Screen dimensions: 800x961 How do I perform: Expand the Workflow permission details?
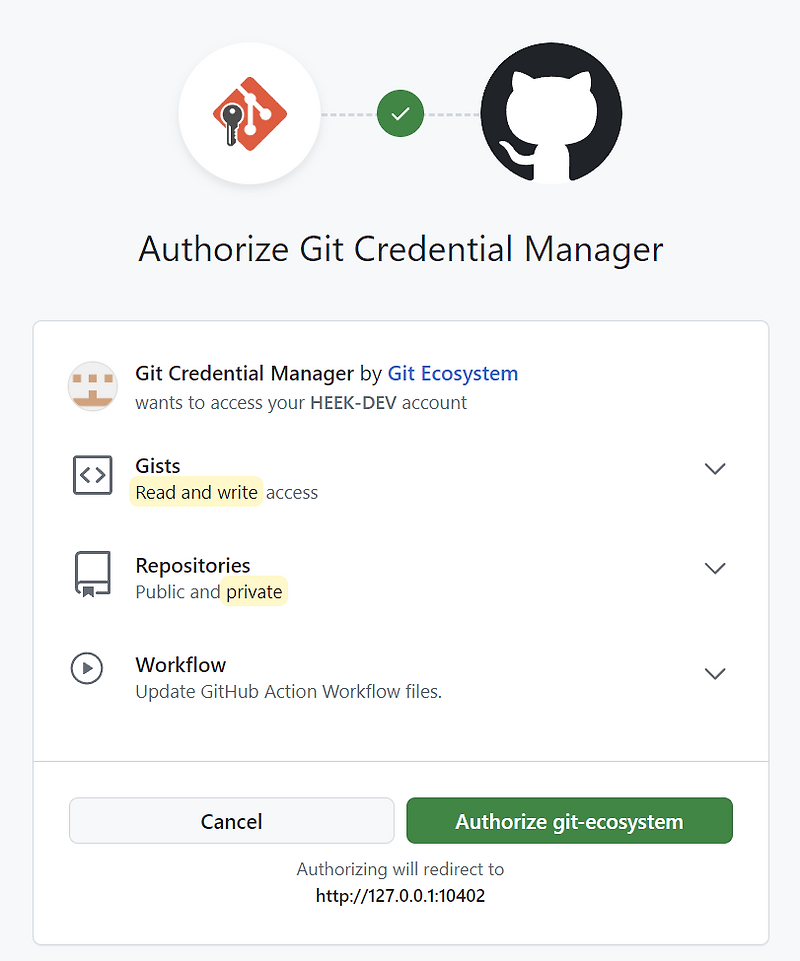tap(715, 673)
